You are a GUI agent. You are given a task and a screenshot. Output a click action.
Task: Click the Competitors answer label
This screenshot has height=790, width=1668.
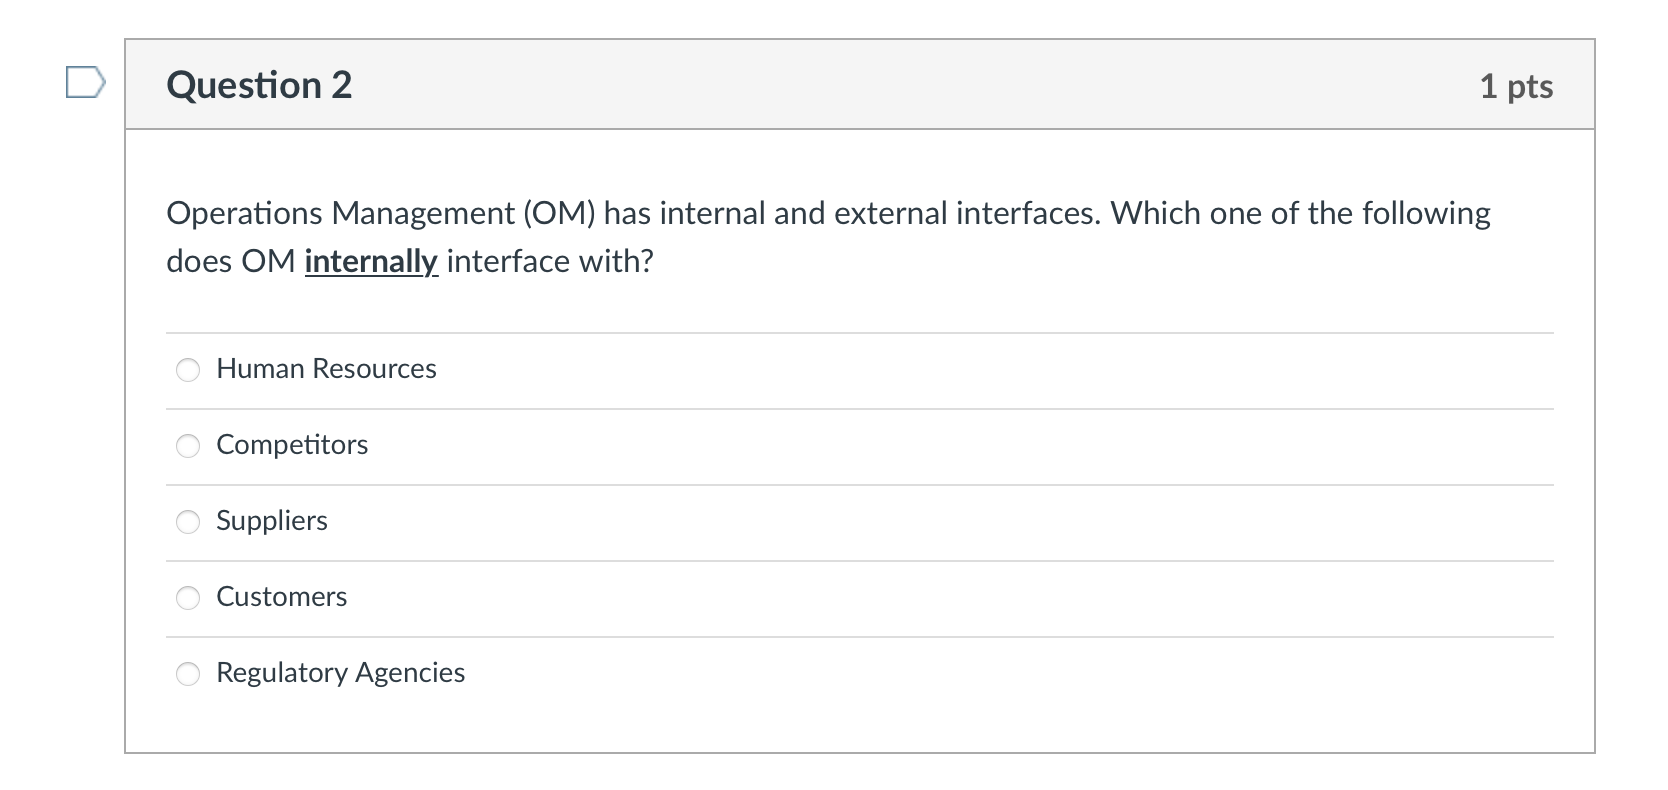tap(292, 446)
